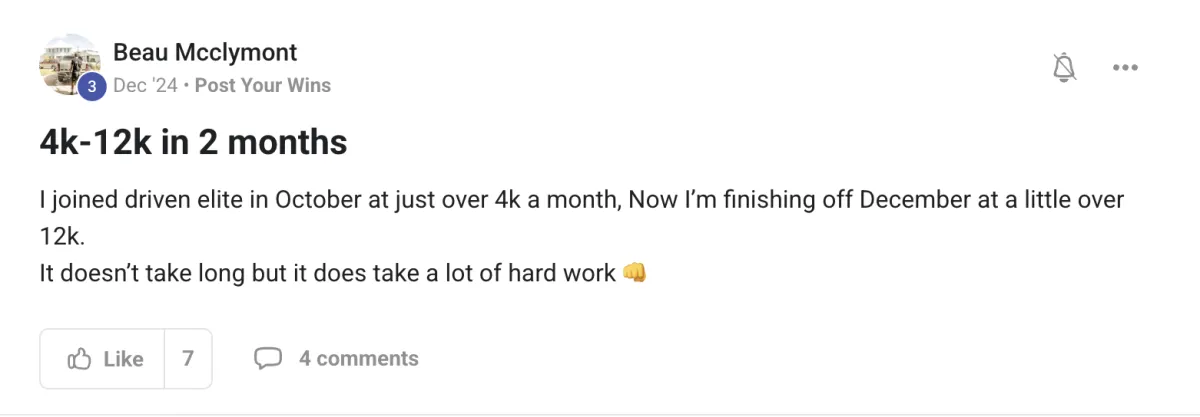Open Beau Mcclymont's profile picture
The width and height of the screenshot is (1200, 417).
click(68, 64)
